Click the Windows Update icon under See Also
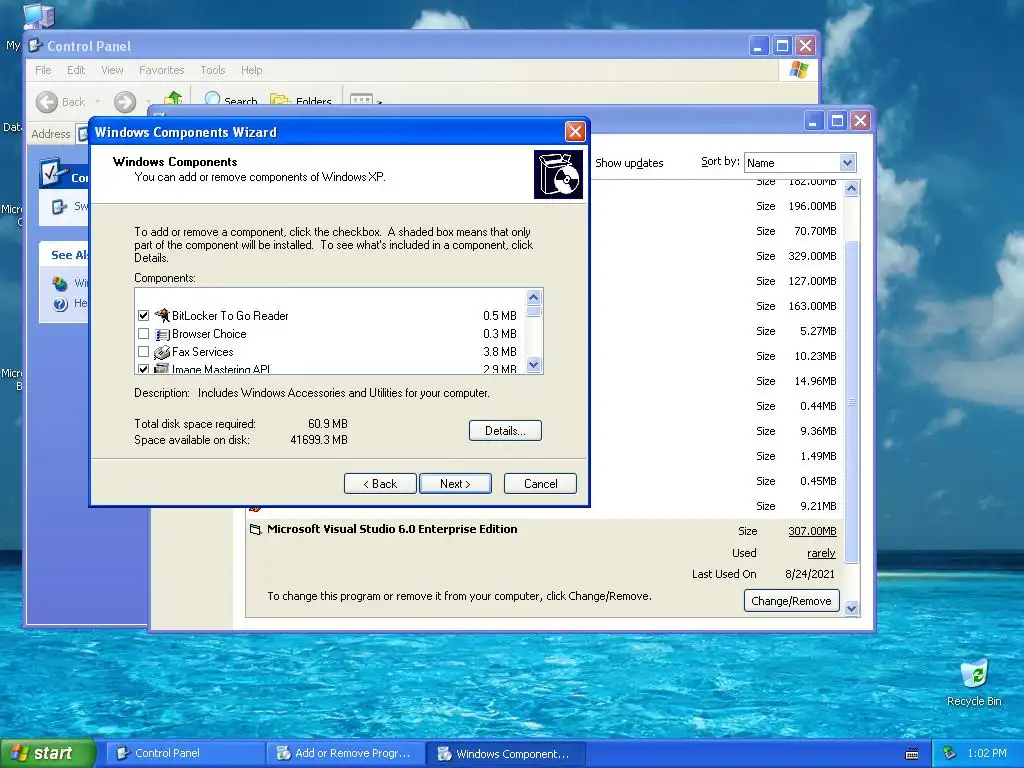This screenshot has width=1024, height=768. pos(60,283)
